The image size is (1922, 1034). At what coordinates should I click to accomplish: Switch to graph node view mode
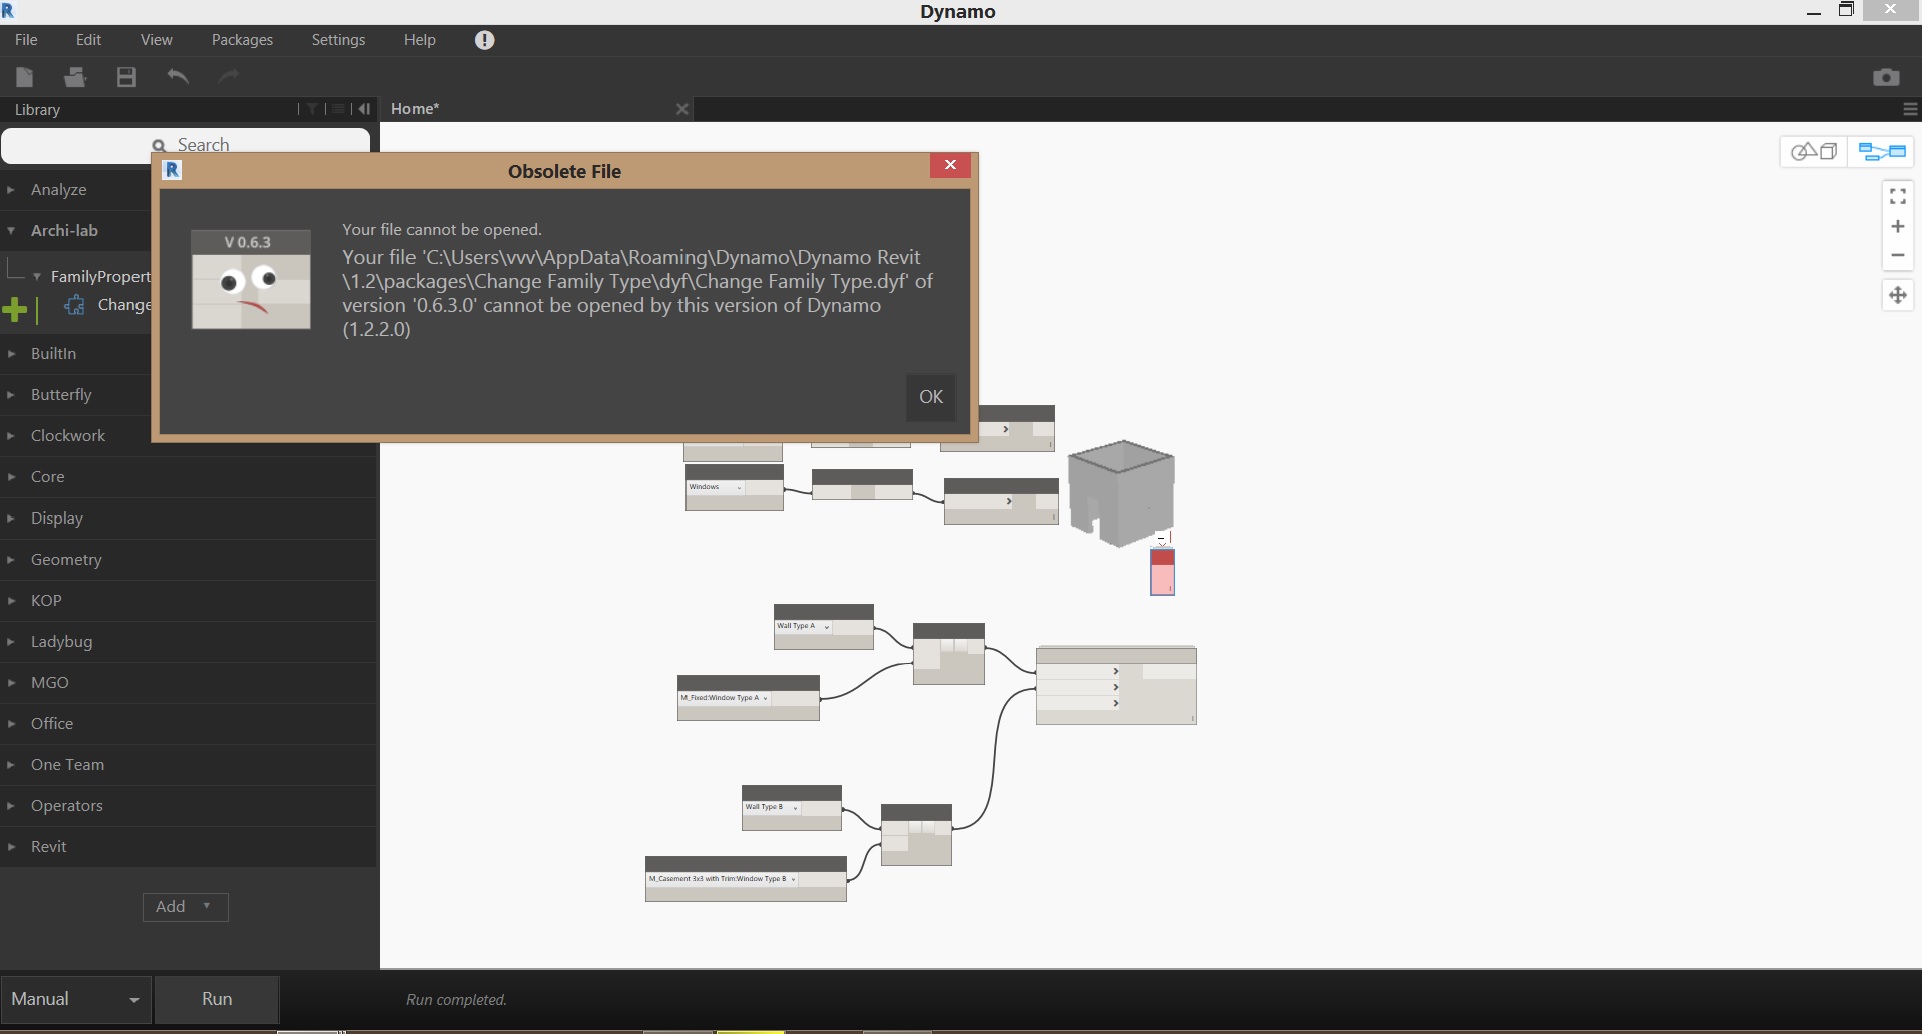click(x=1882, y=152)
